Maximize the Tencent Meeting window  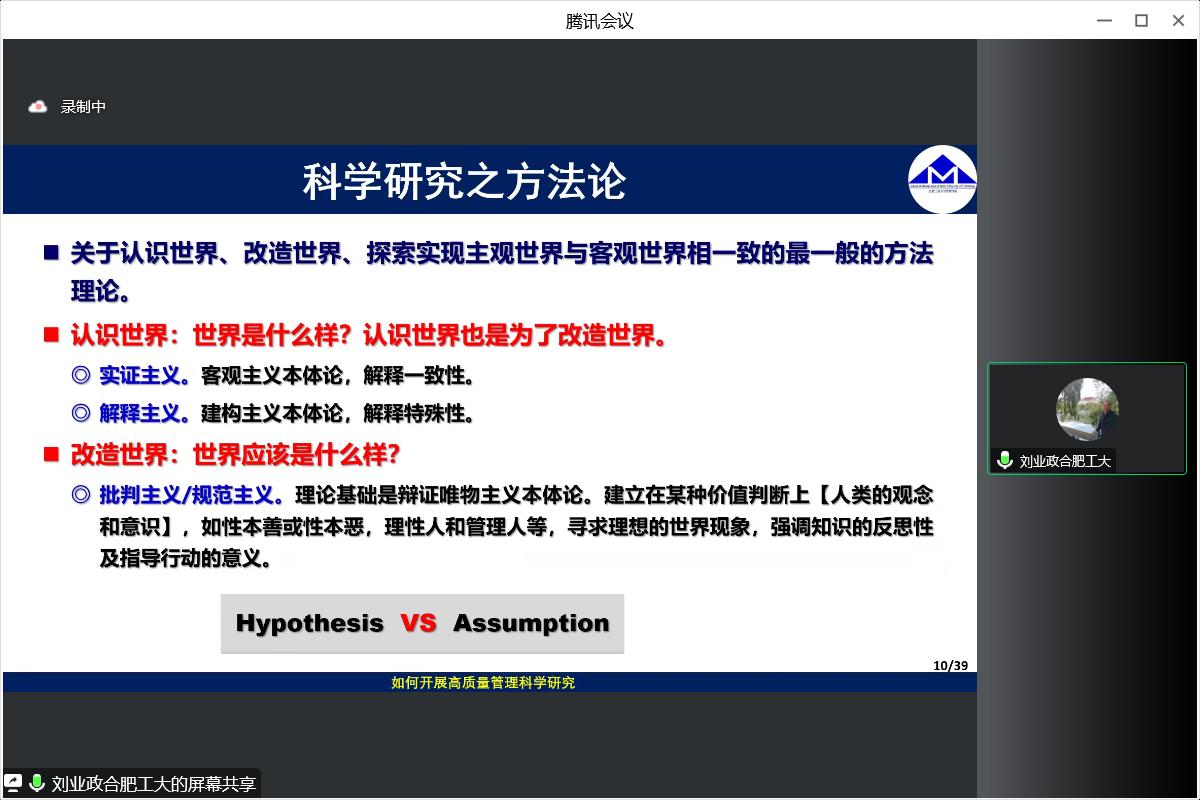coord(1141,21)
